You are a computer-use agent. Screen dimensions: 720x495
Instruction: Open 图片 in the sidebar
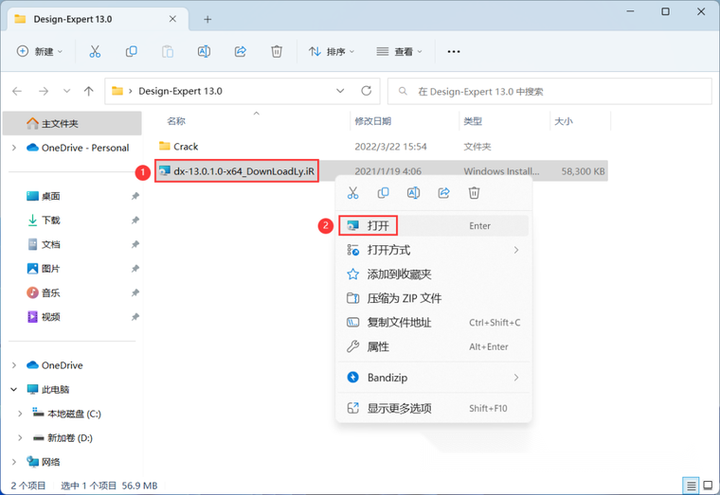click(x=44, y=269)
